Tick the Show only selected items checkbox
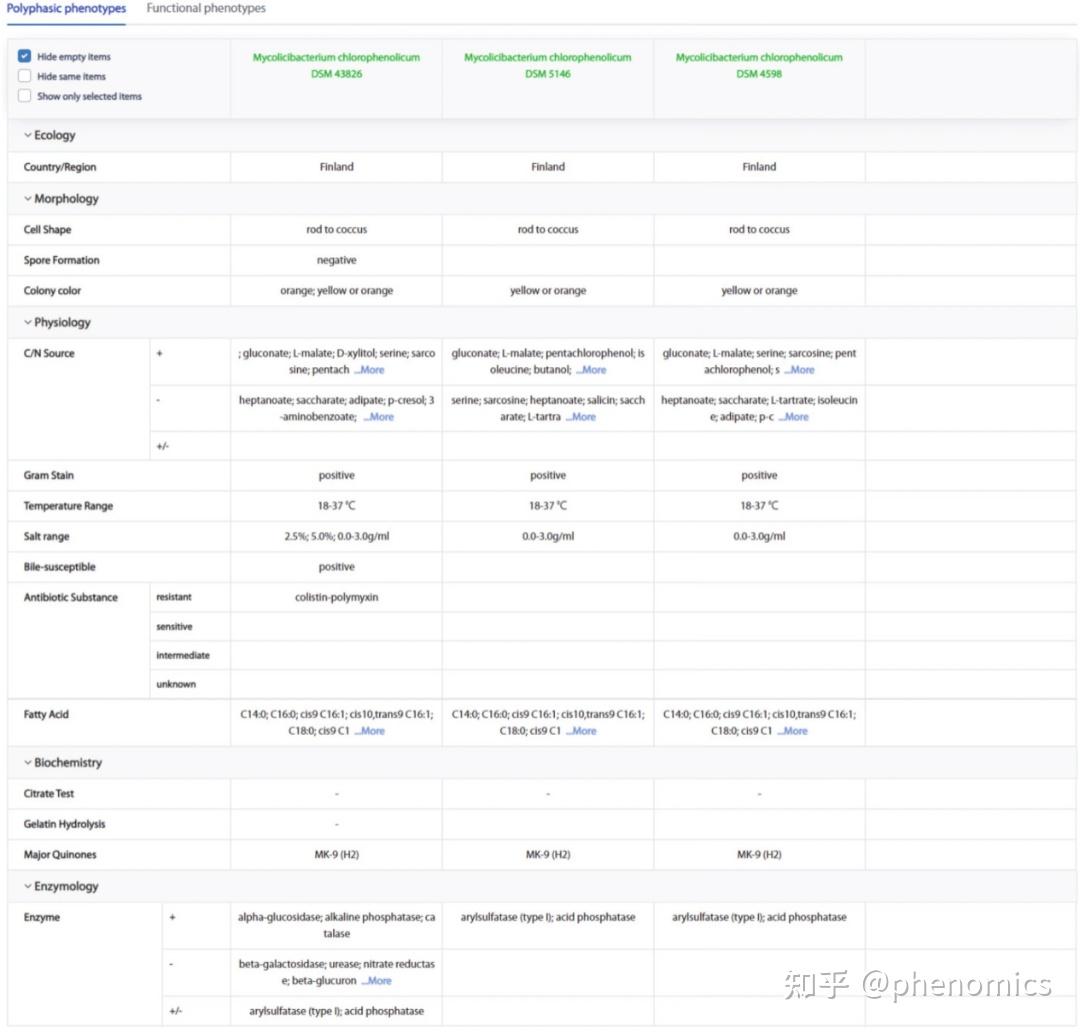 coord(25,97)
